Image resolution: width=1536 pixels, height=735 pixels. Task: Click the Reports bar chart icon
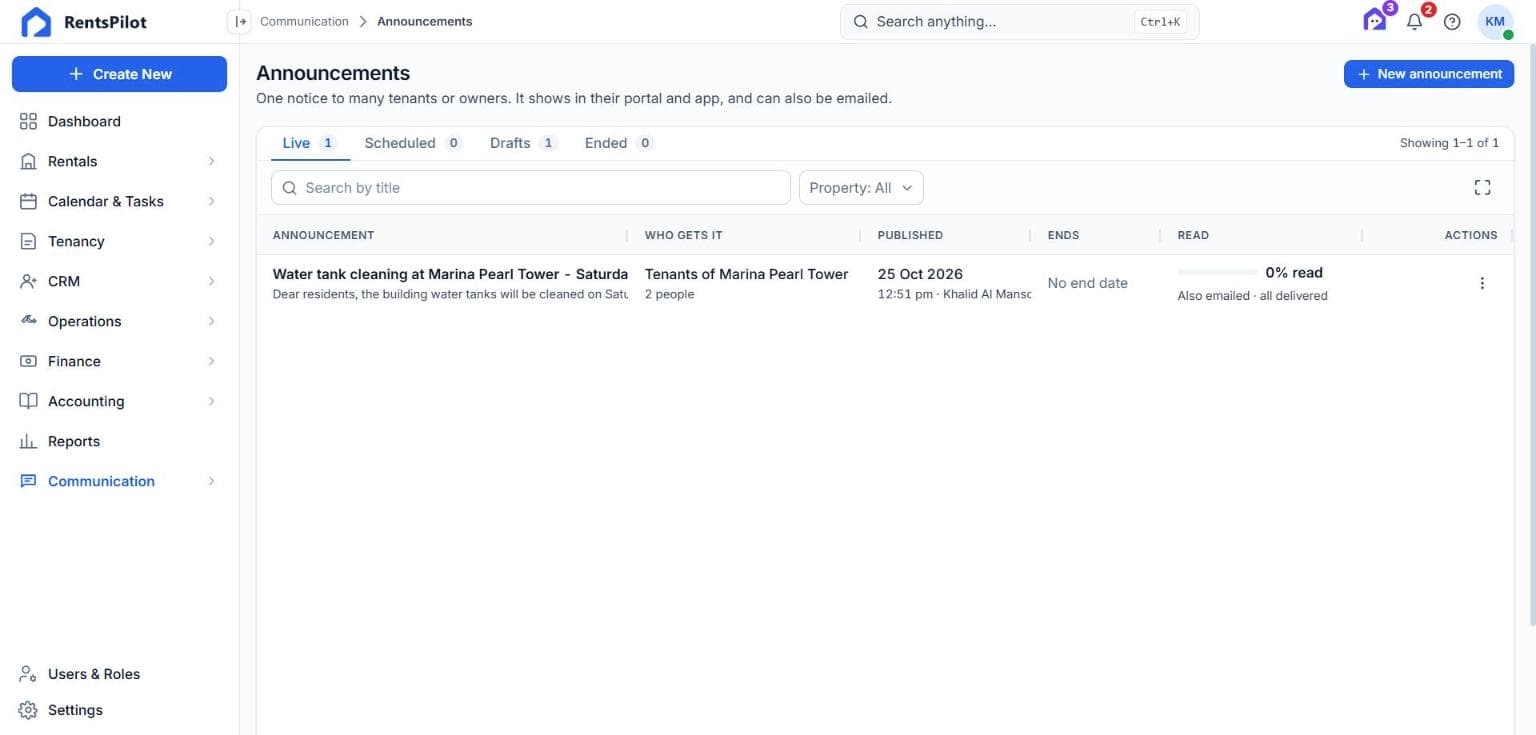[x=28, y=441]
